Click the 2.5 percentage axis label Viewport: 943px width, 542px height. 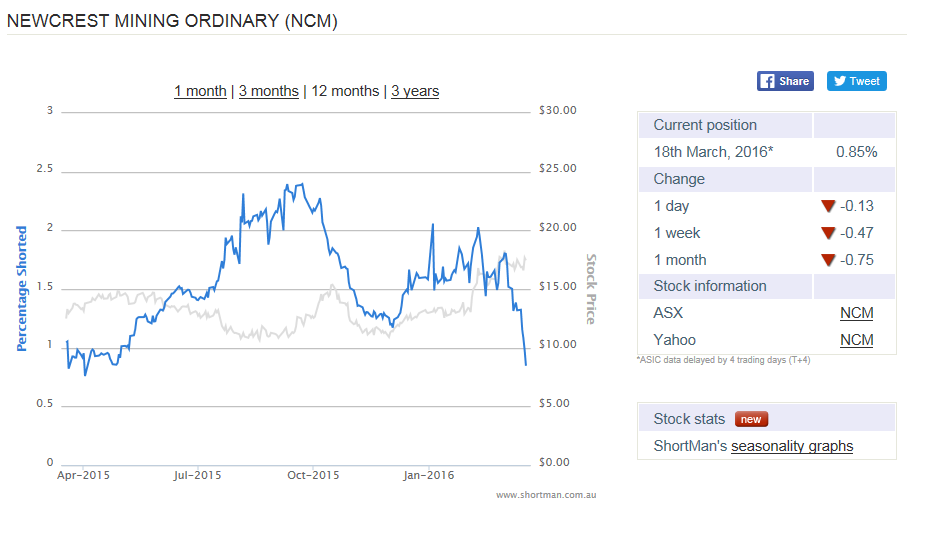(45, 168)
